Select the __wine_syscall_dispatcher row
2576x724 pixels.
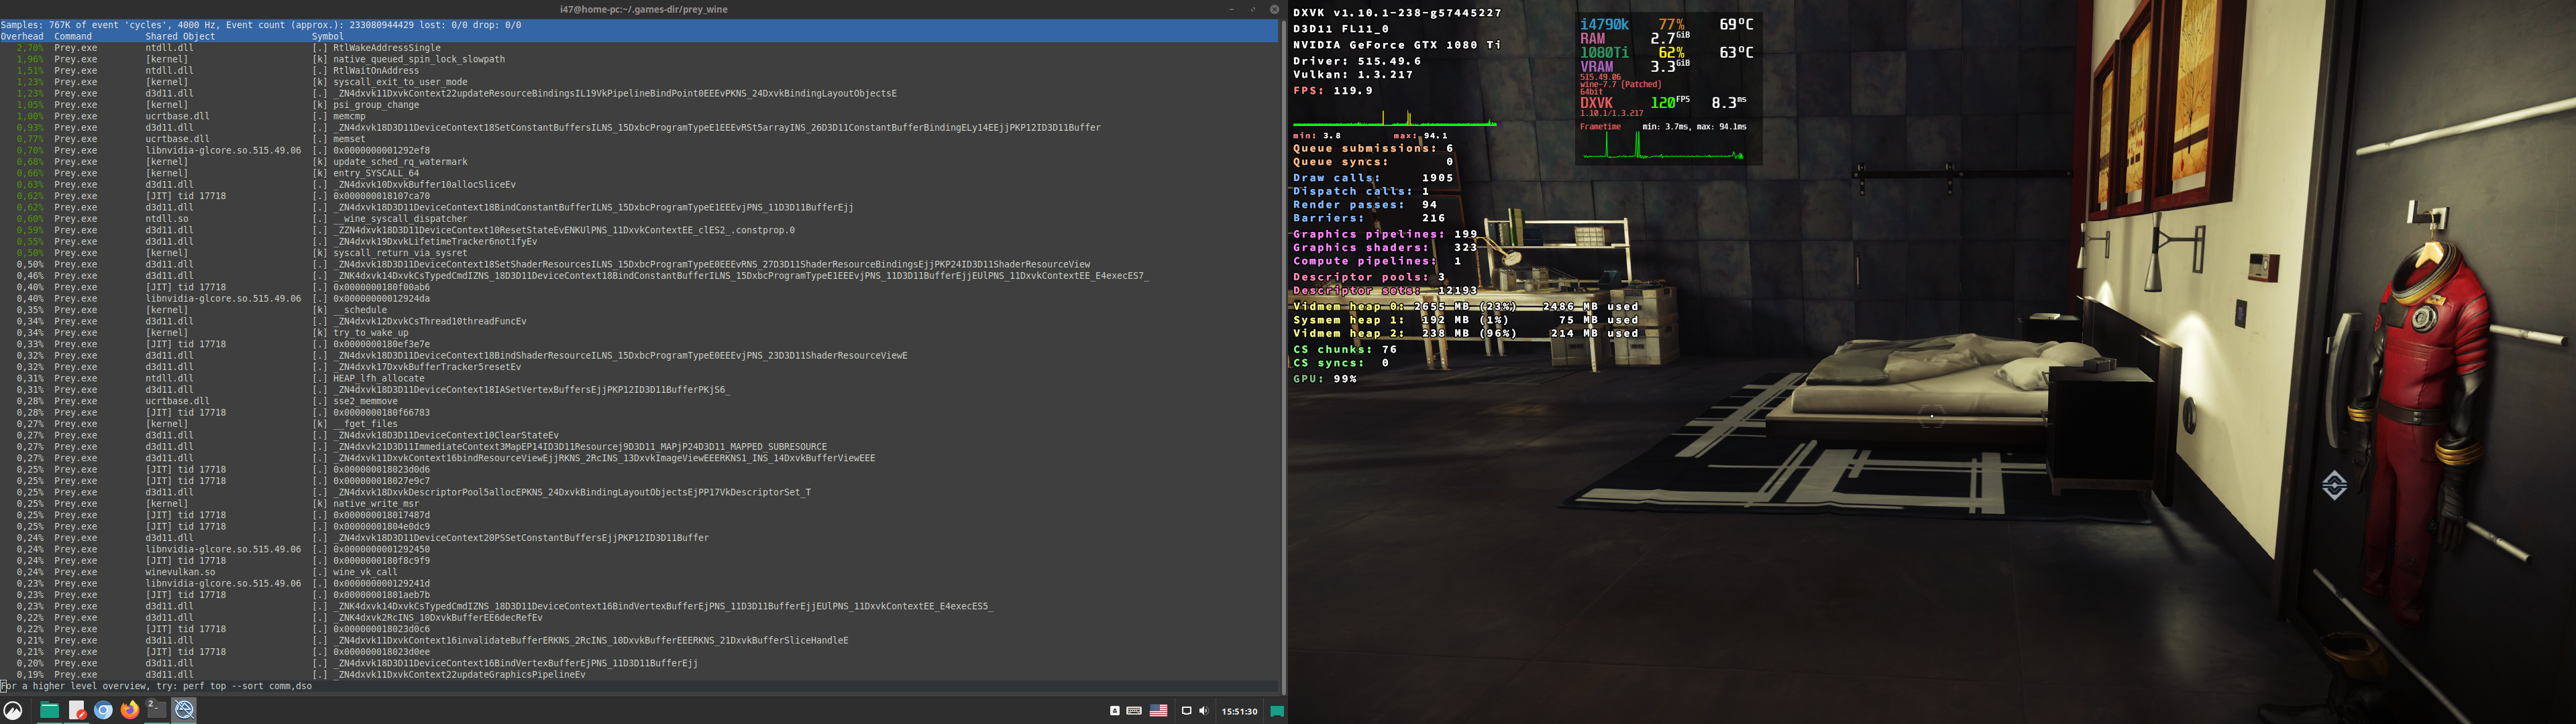(640, 219)
